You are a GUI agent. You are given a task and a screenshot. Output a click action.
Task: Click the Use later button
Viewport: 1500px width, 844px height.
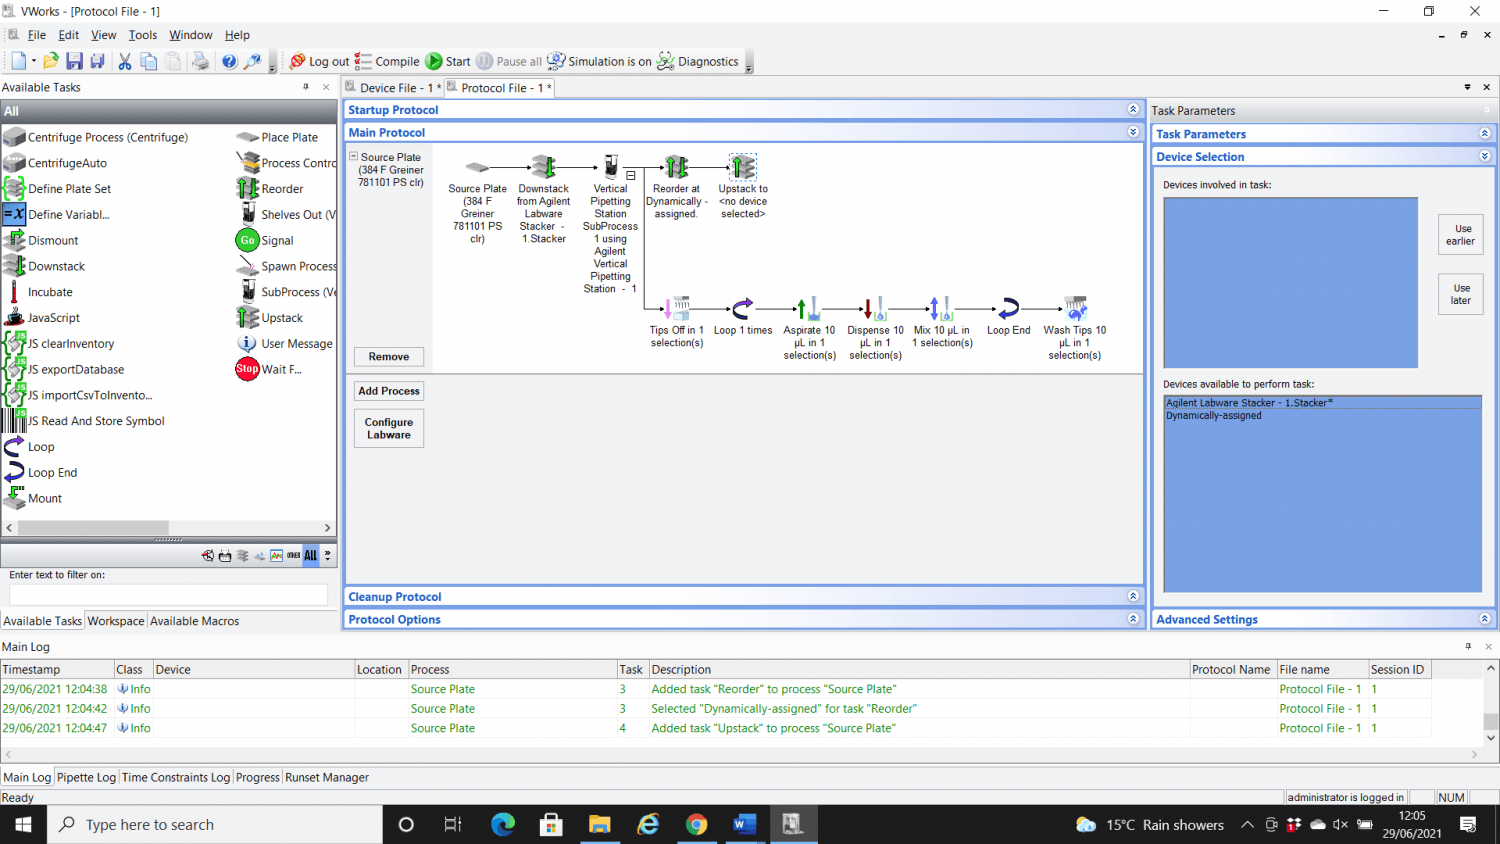pyautogui.click(x=1460, y=294)
